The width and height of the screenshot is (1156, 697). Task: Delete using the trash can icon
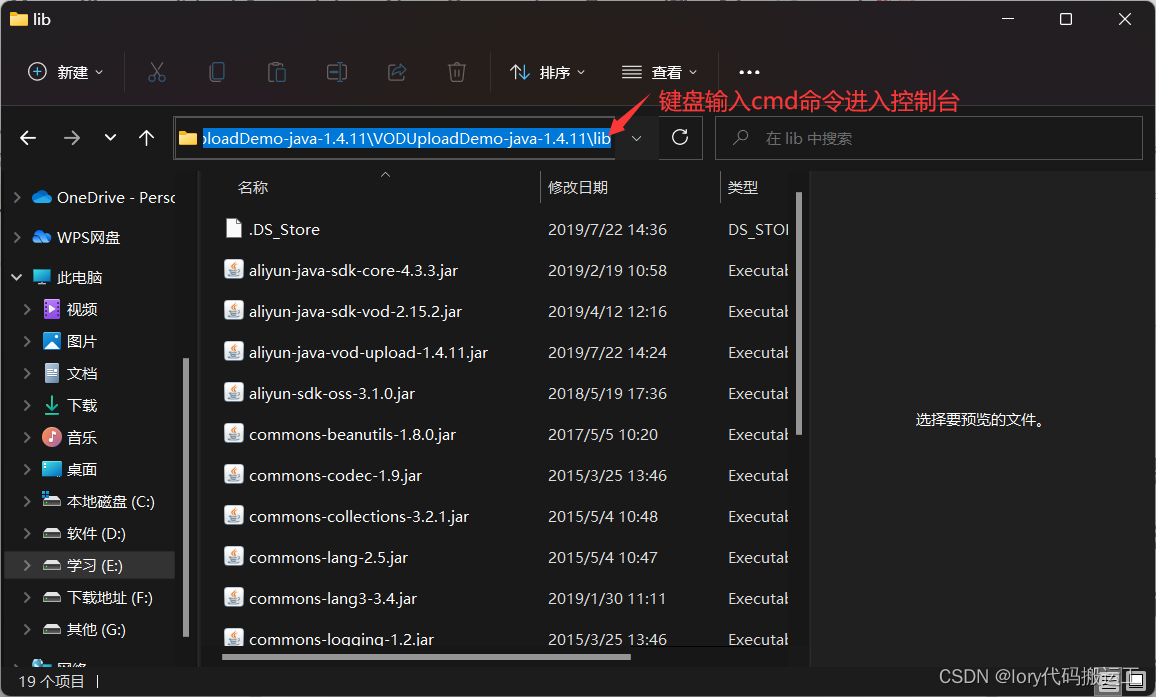(x=456, y=71)
